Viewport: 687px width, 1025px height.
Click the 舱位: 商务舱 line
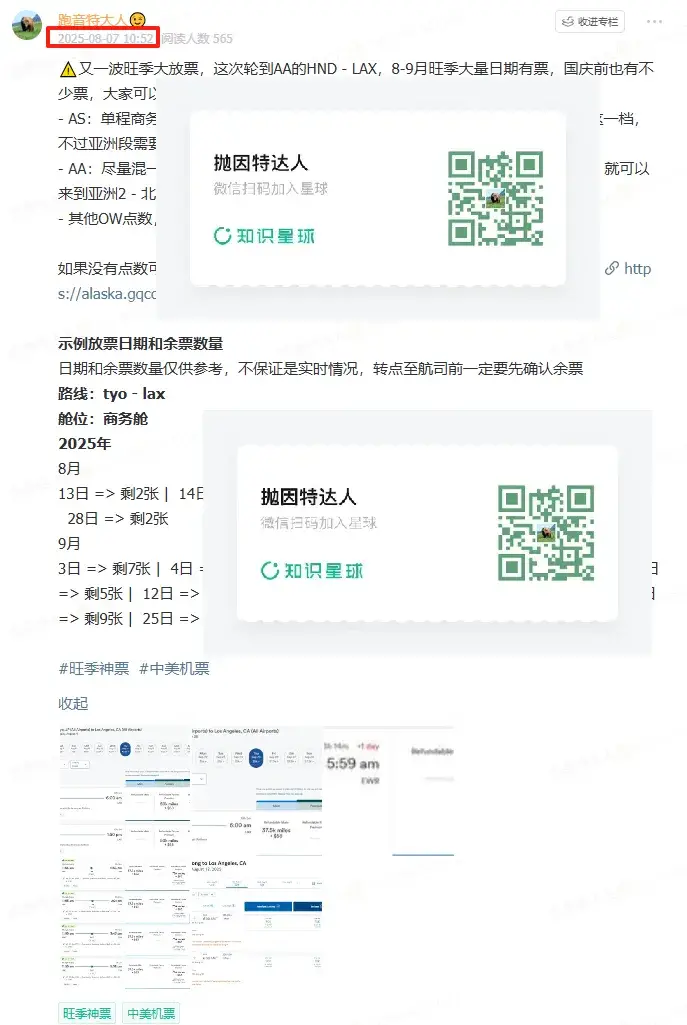[x=103, y=418]
